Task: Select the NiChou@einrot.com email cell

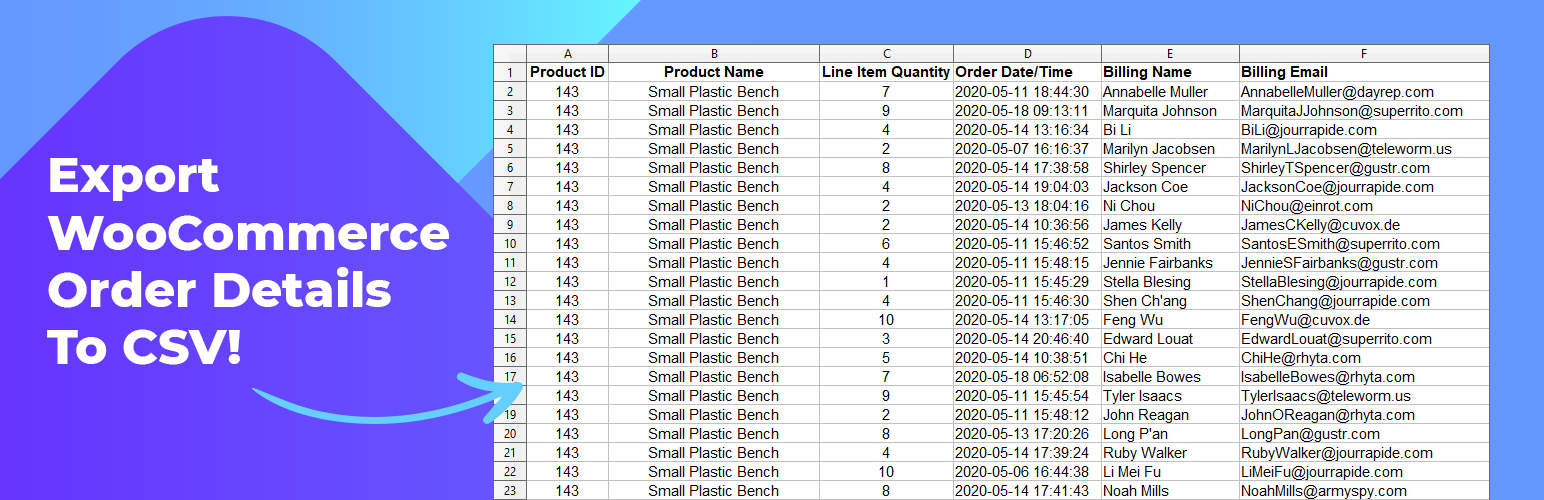Action: [x=1307, y=206]
